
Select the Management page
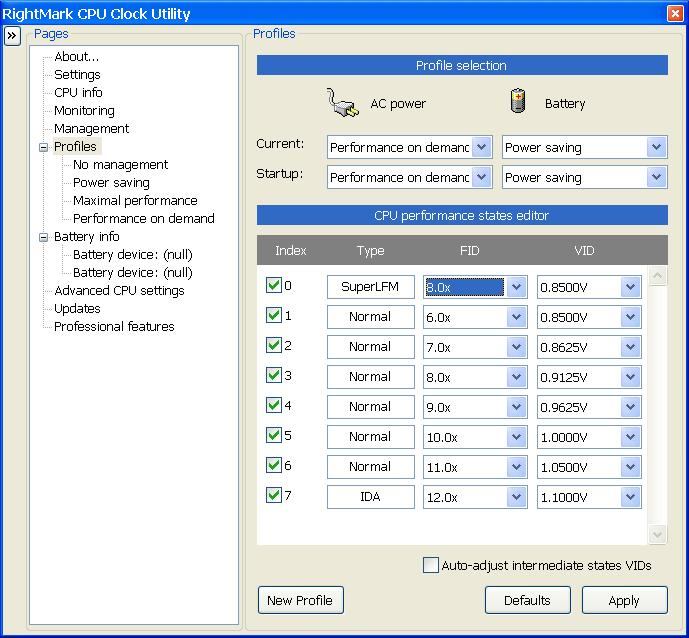[91, 129]
